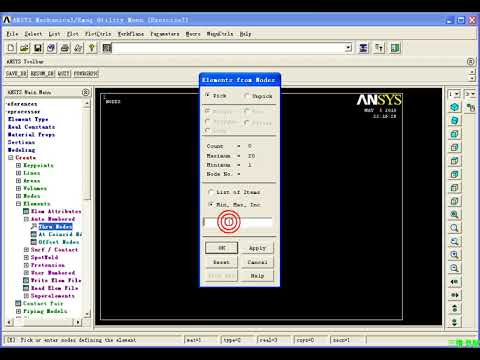Collapse the Create tree node
This screenshot has width=480, height=360.
[x=11, y=157]
